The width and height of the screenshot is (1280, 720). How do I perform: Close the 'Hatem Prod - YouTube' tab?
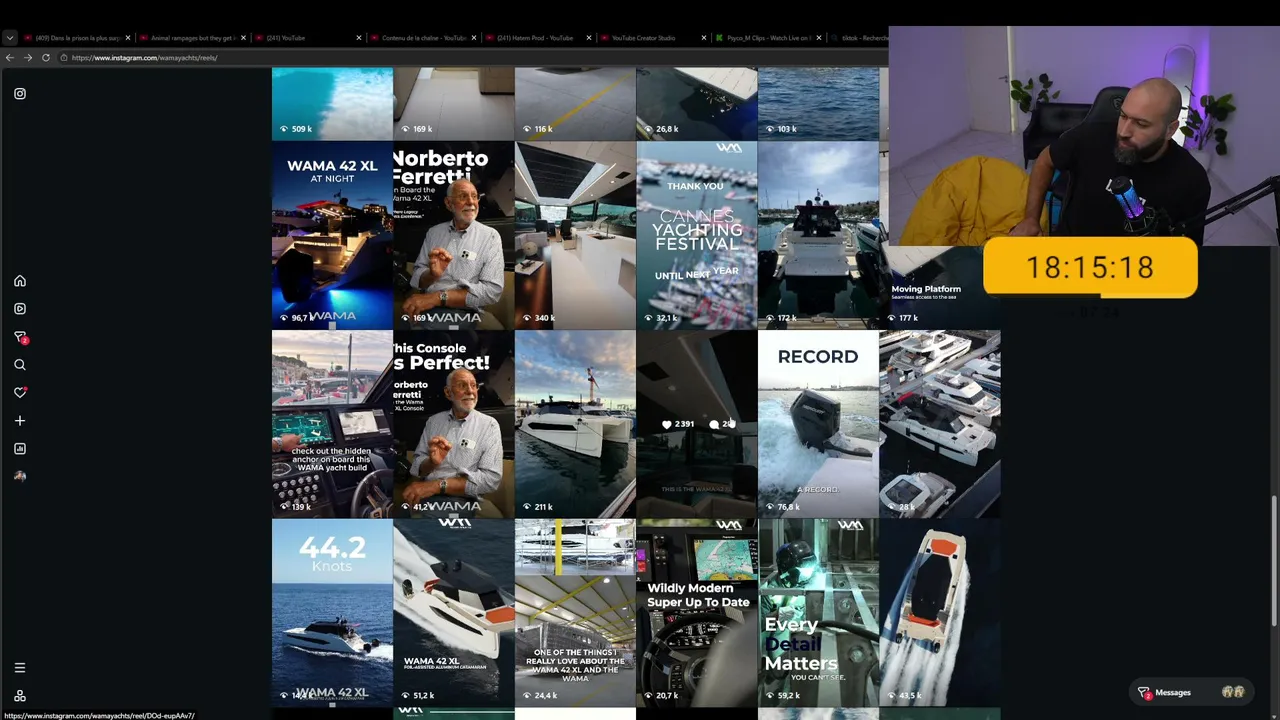589,38
